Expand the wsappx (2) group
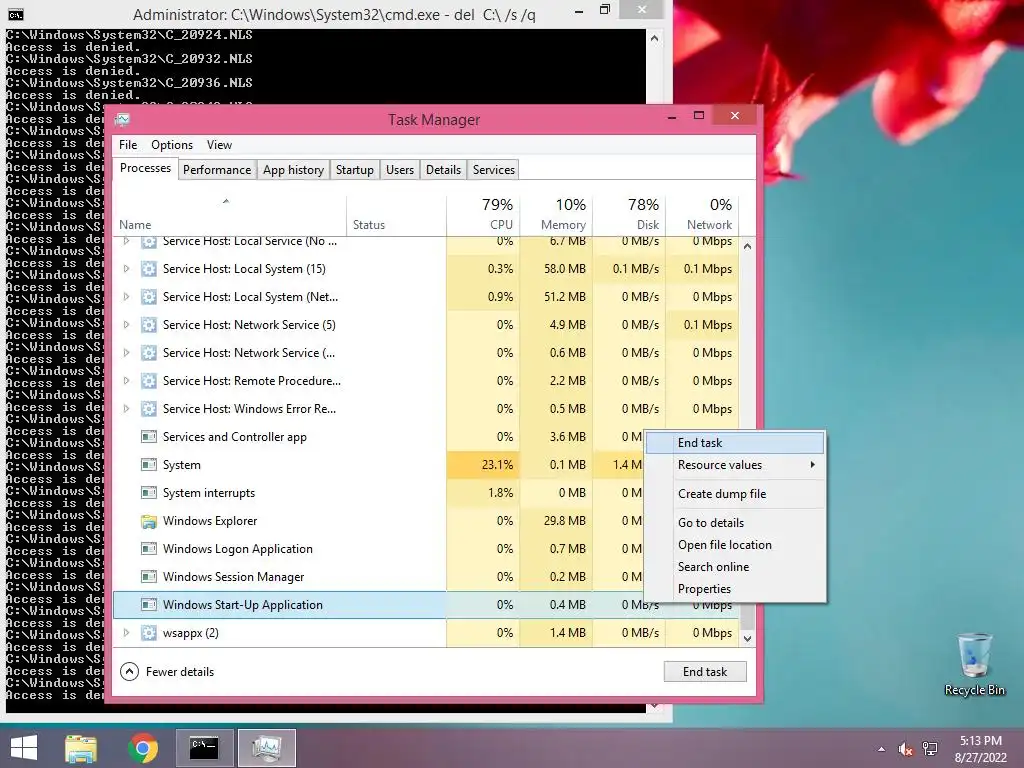This screenshot has height=768, width=1024. pyautogui.click(x=127, y=633)
